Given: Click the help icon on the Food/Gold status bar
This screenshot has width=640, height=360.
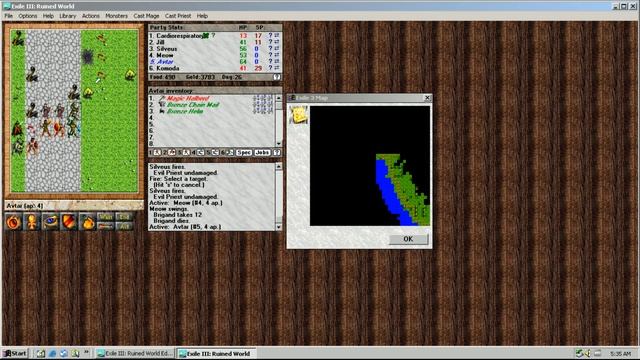Looking at the screenshot, I should [x=277, y=77].
